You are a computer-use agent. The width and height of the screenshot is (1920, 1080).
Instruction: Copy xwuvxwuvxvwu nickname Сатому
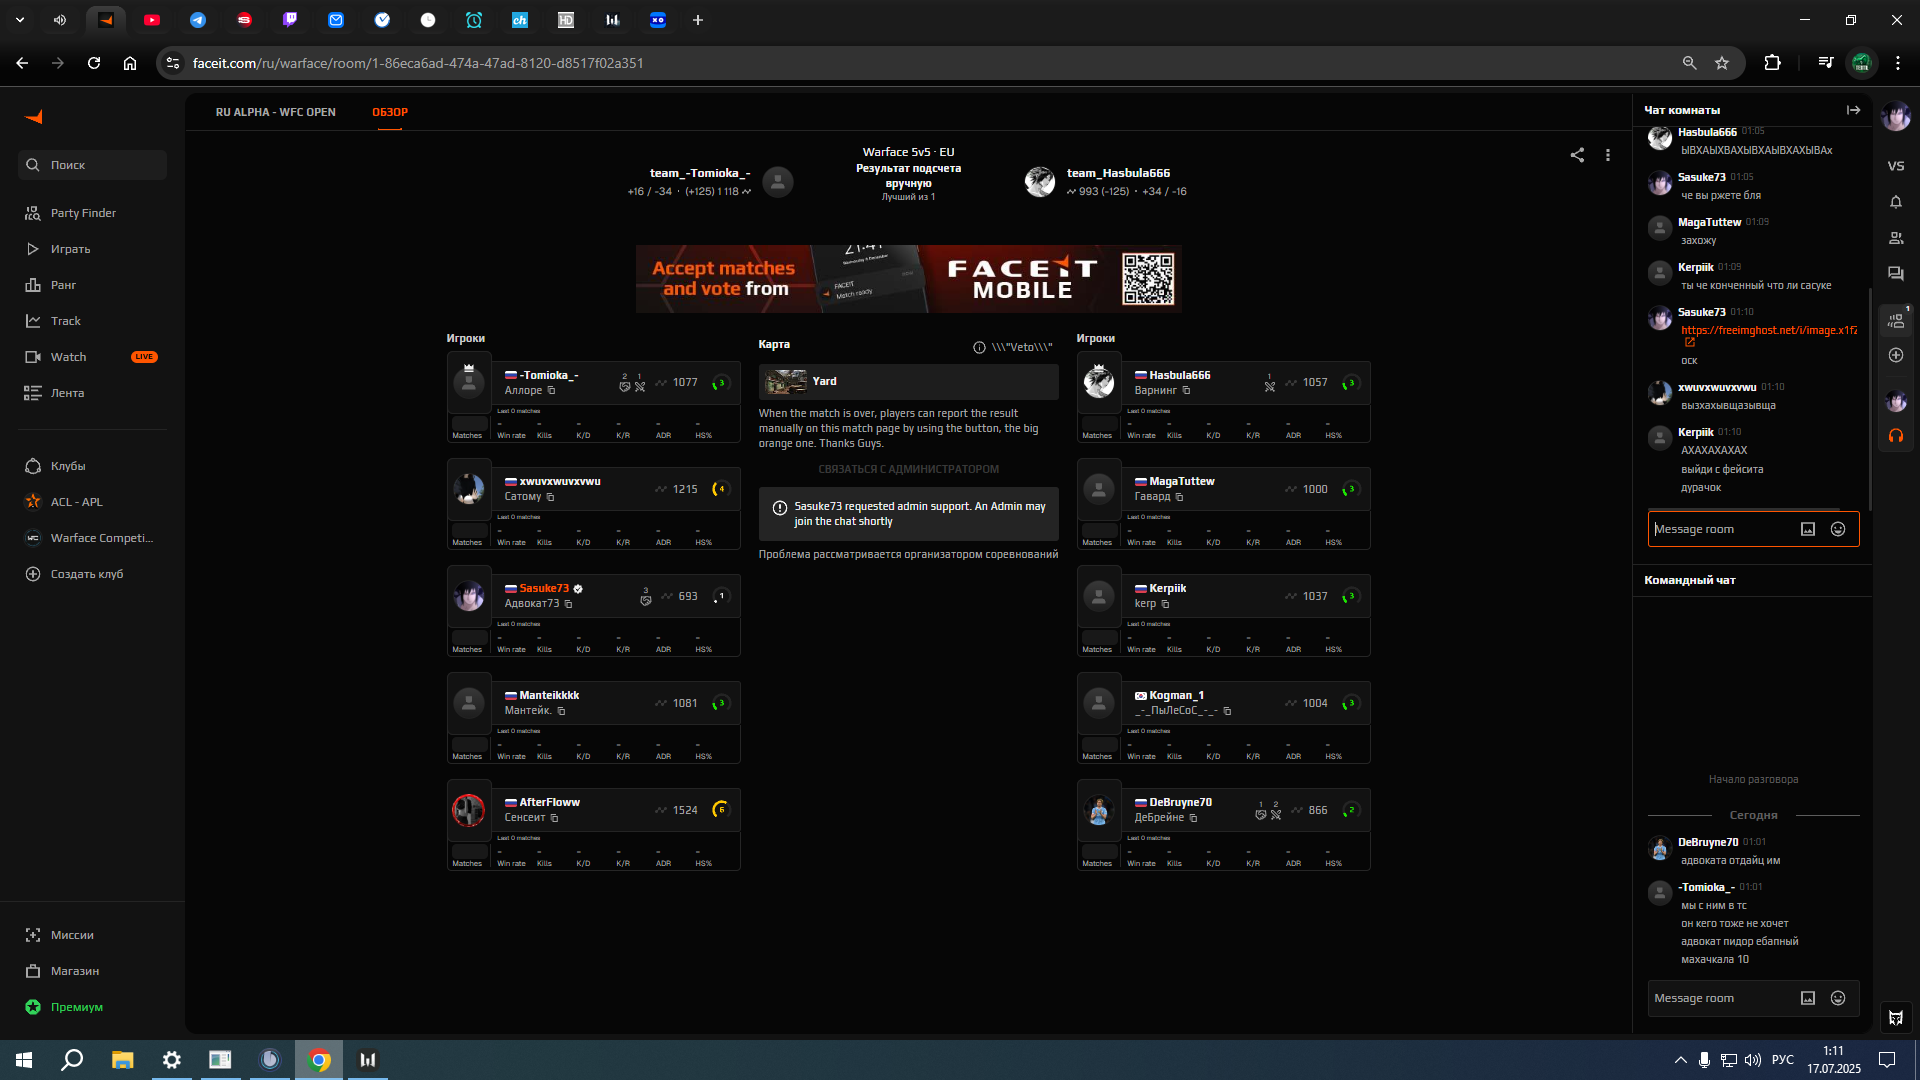[550, 497]
